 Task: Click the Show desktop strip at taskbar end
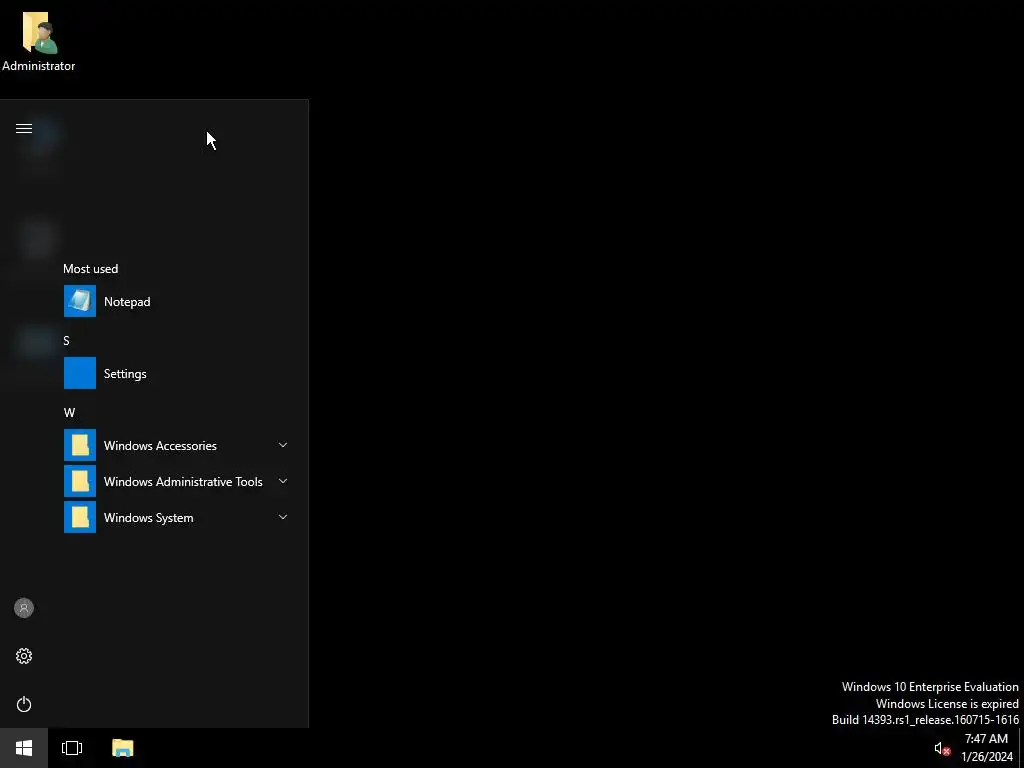point(1021,748)
